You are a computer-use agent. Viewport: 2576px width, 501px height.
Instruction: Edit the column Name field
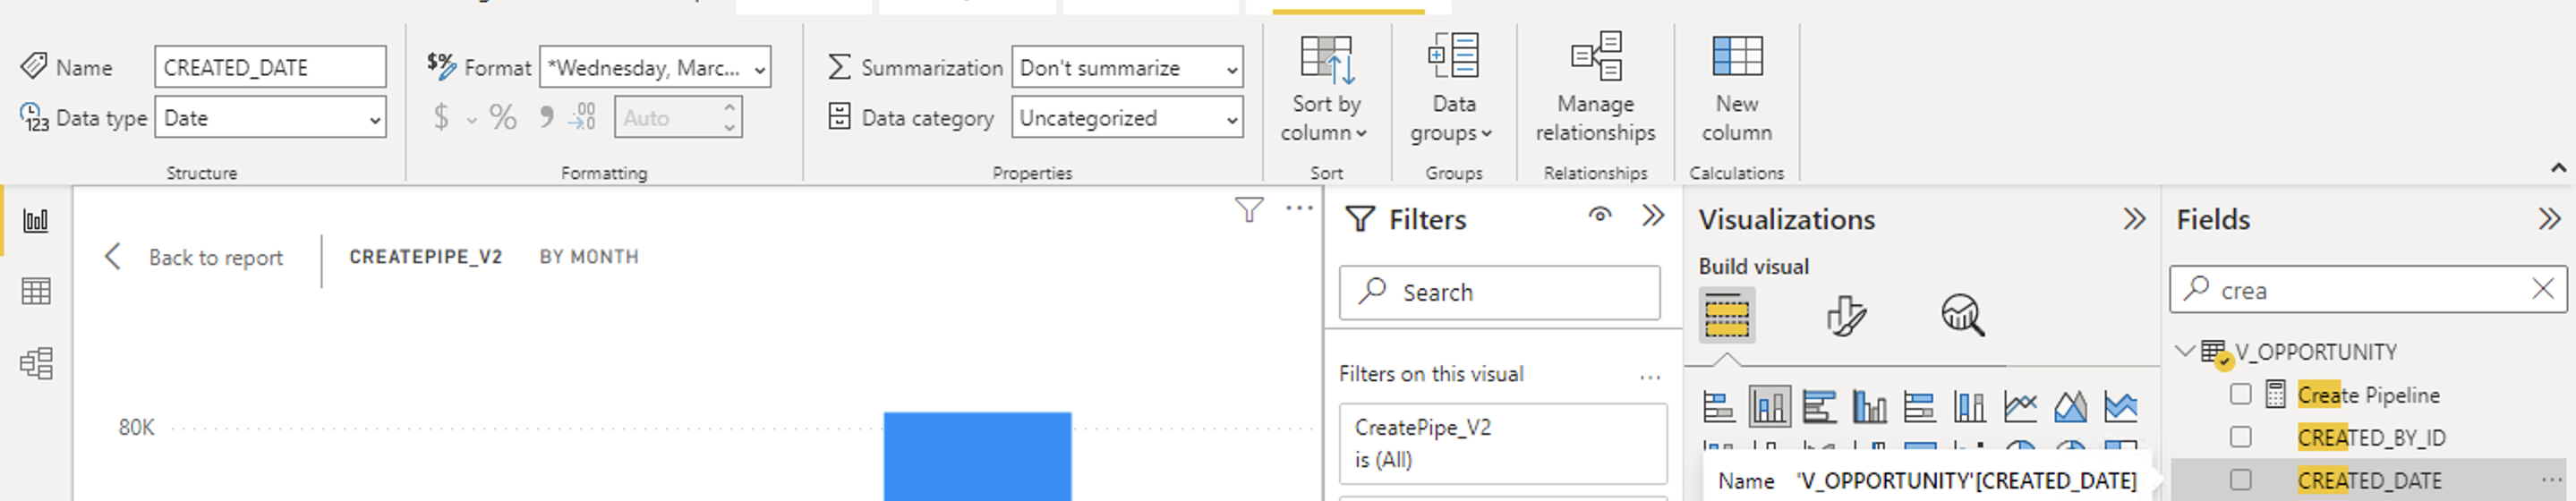coord(270,67)
